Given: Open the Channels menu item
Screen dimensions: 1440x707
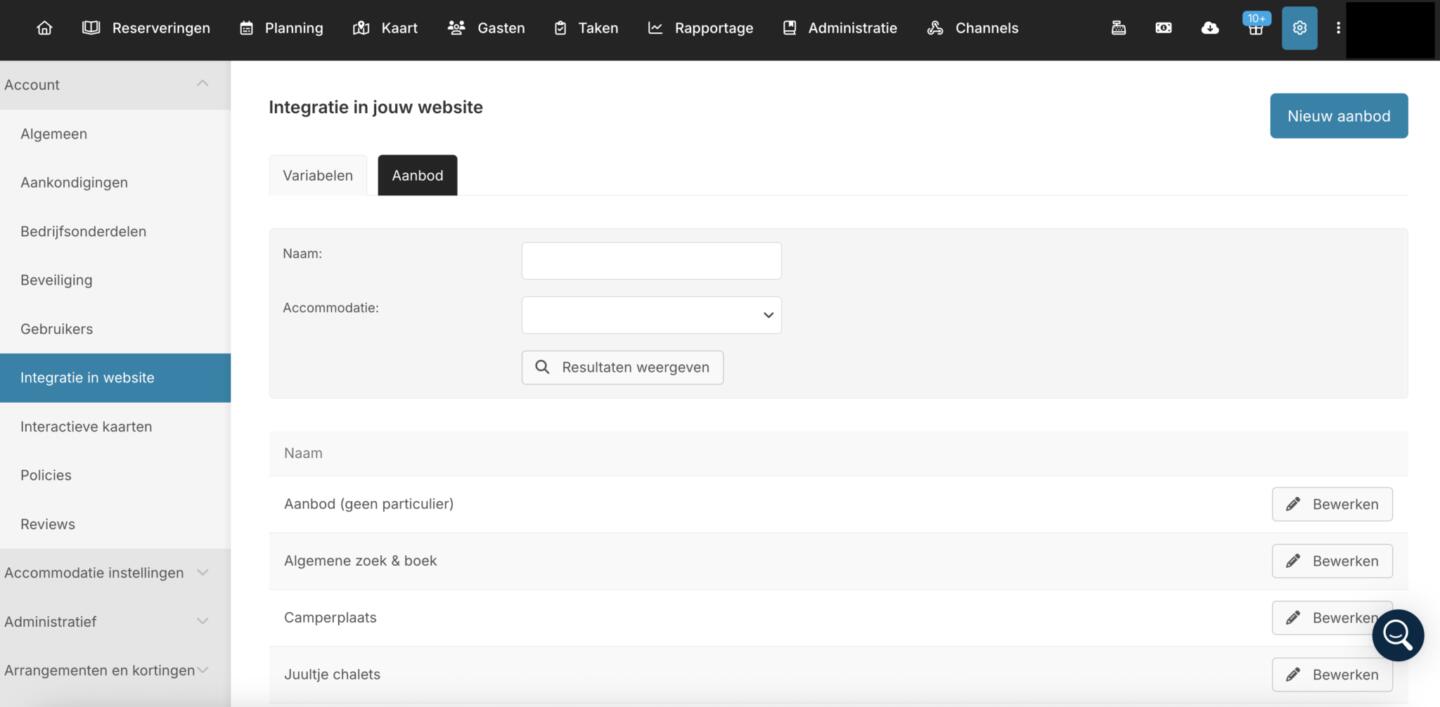Looking at the screenshot, I should pos(972,28).
